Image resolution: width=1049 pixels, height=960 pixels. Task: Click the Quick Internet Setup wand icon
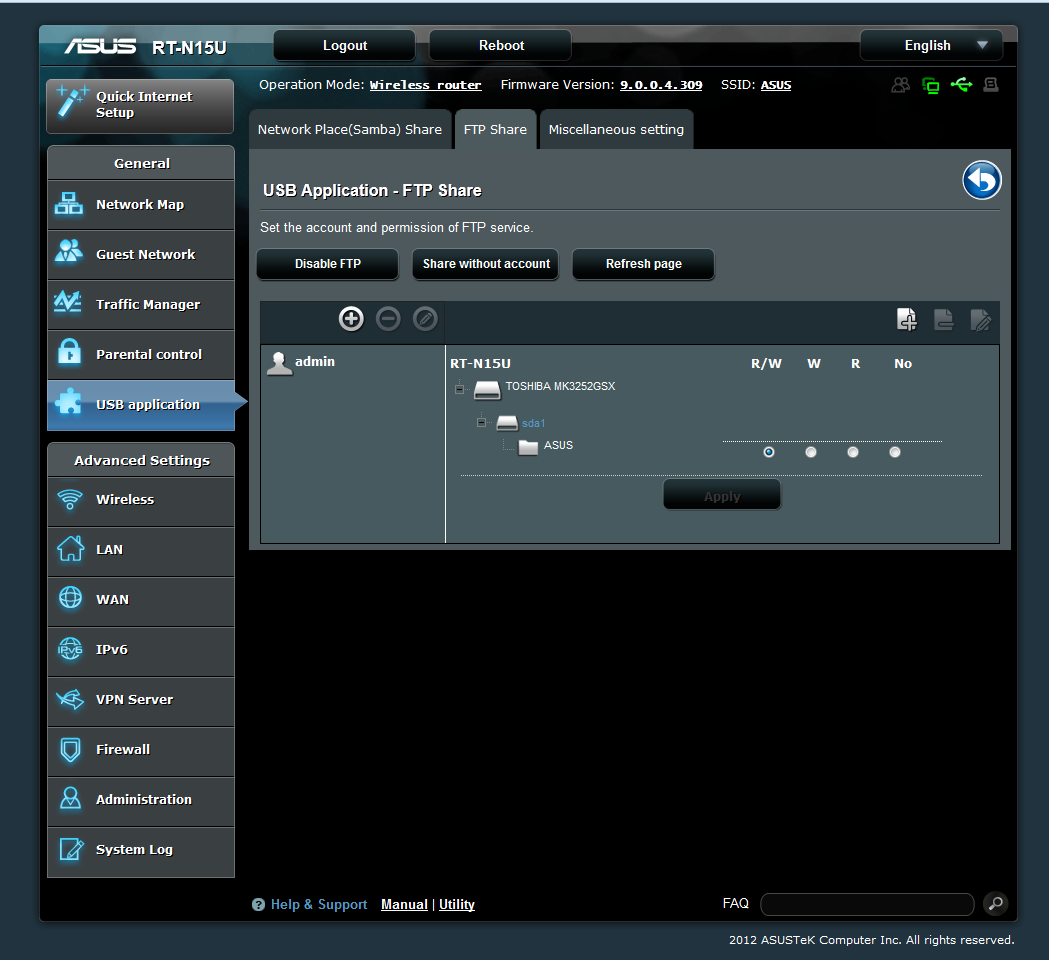(x=72, y=104)
